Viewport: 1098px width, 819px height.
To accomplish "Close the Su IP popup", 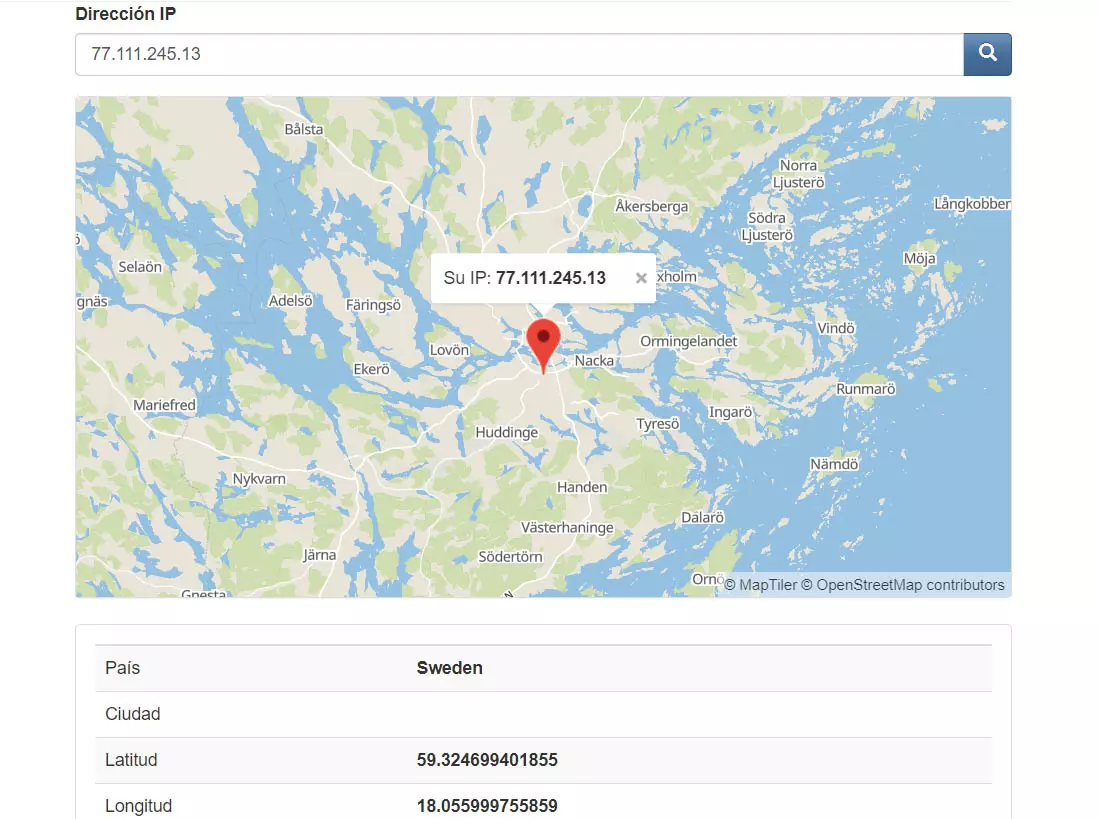I will [x=641, y=278].
